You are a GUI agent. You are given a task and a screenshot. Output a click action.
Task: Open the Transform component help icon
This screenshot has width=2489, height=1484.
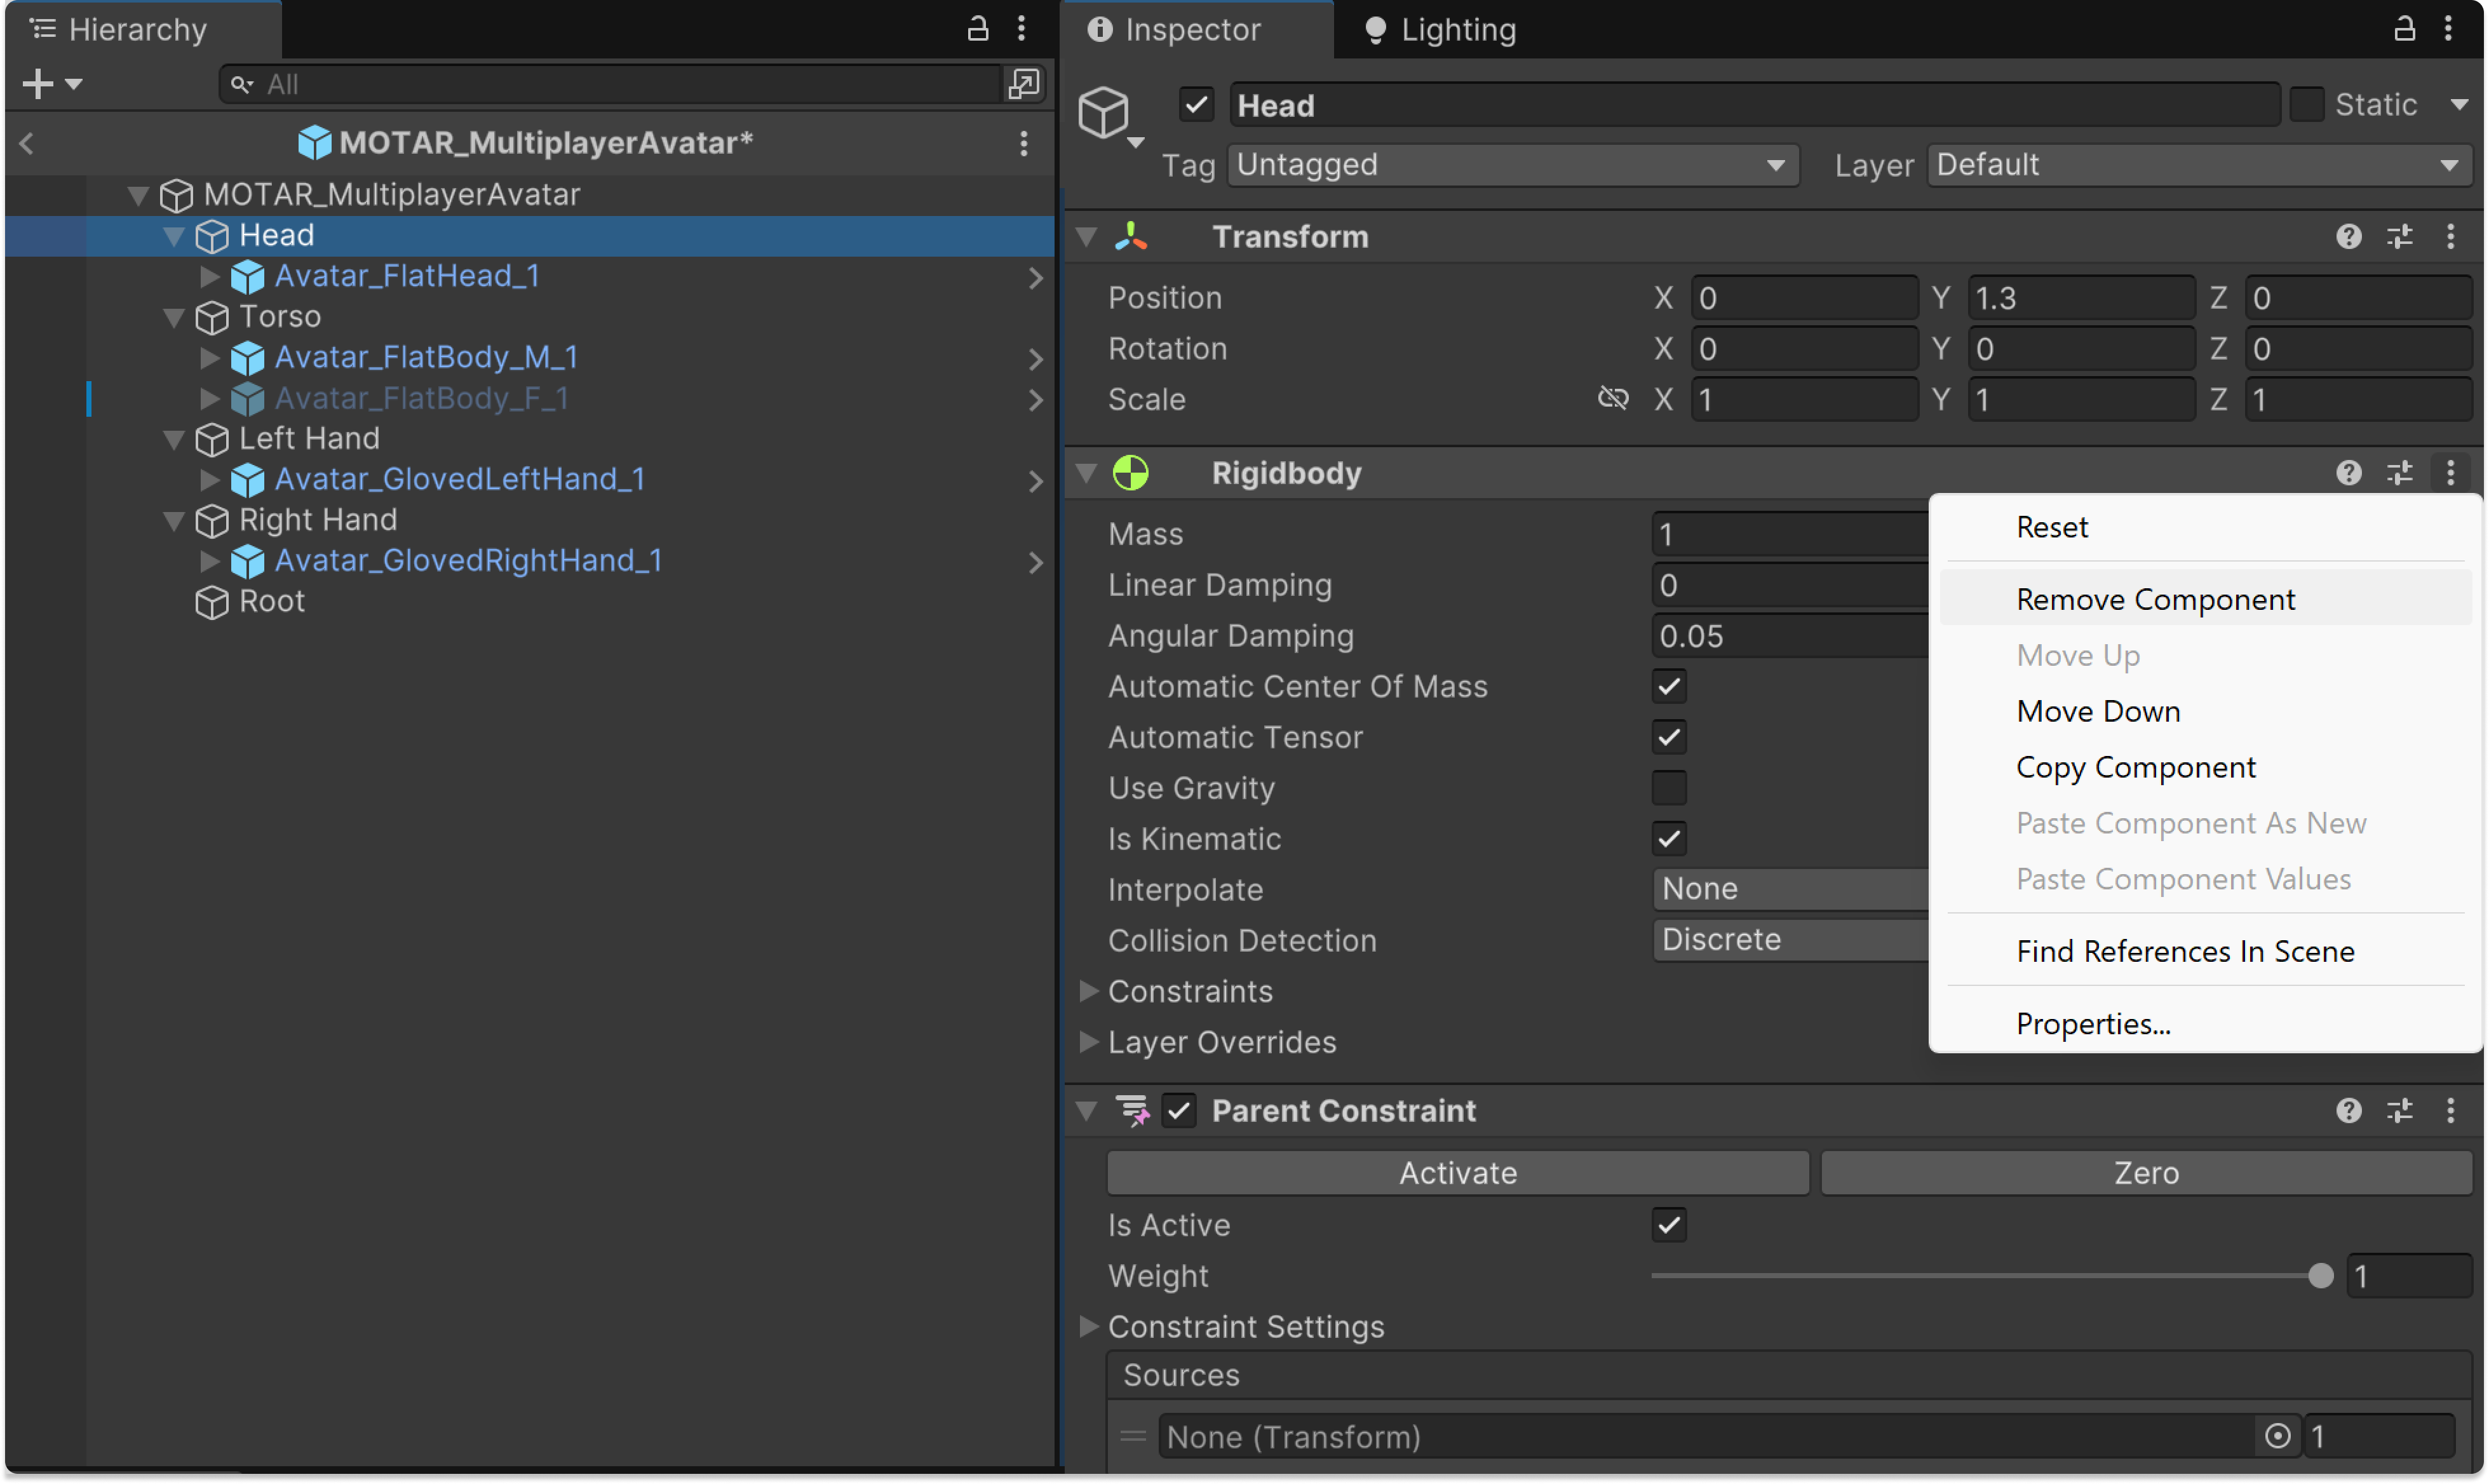click(x=2348, y=237)
